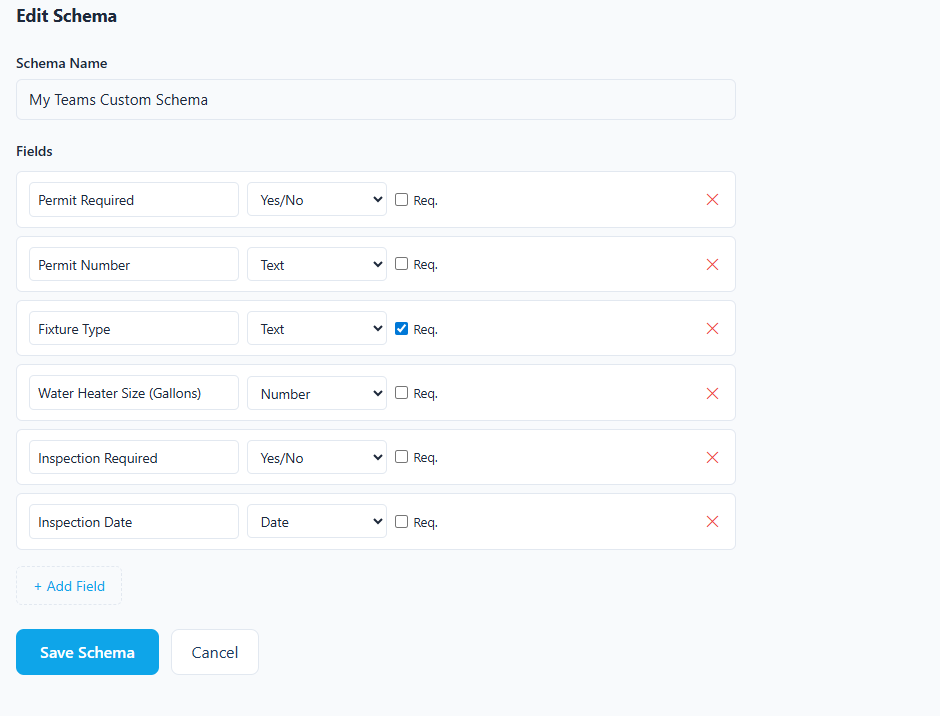Delete the Fixture Type field
This screenshot has height=716, width=940.
712,328
